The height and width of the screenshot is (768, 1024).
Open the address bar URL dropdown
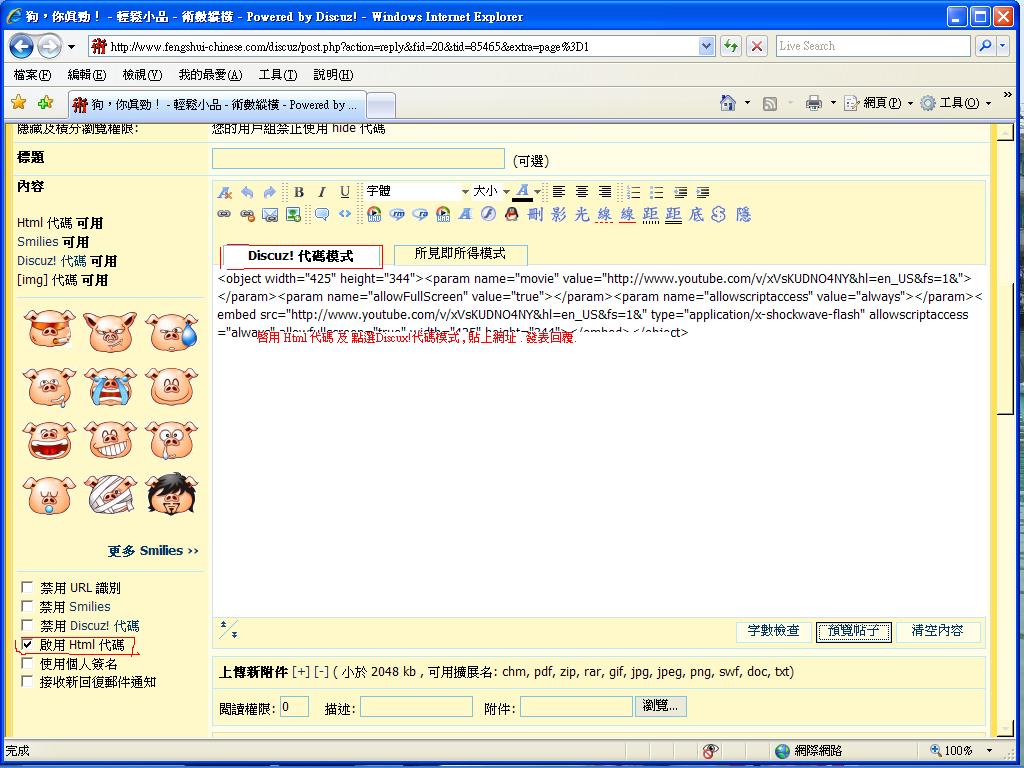coord(707,46)
